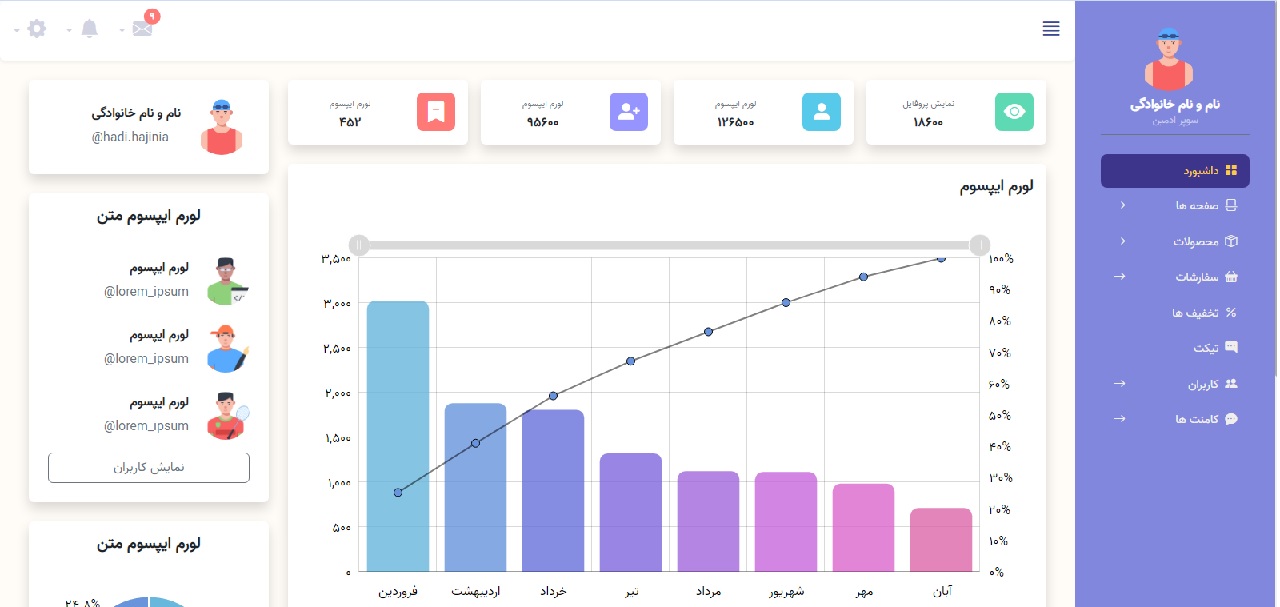Viewport: 1280px width, 607px height.
Task: Click the نمایش کاربران button
Action: [x=148, y=467]
